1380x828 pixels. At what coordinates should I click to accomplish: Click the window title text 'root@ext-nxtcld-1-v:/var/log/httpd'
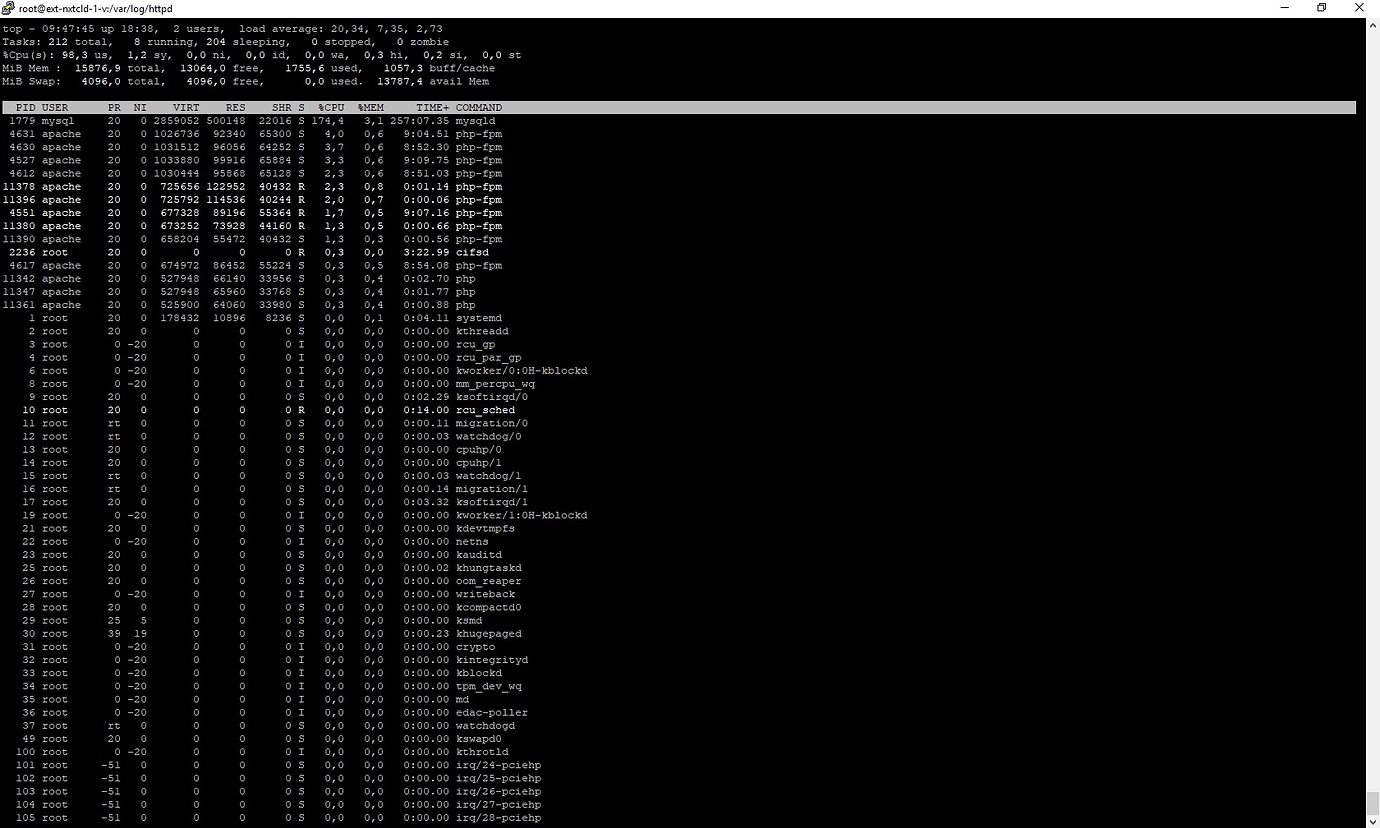pos(96,8)
